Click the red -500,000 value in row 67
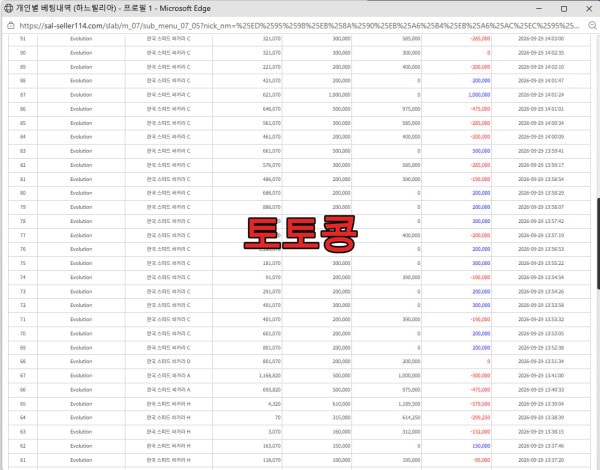This screenshot has width=600, height=470. pos(480,375)
